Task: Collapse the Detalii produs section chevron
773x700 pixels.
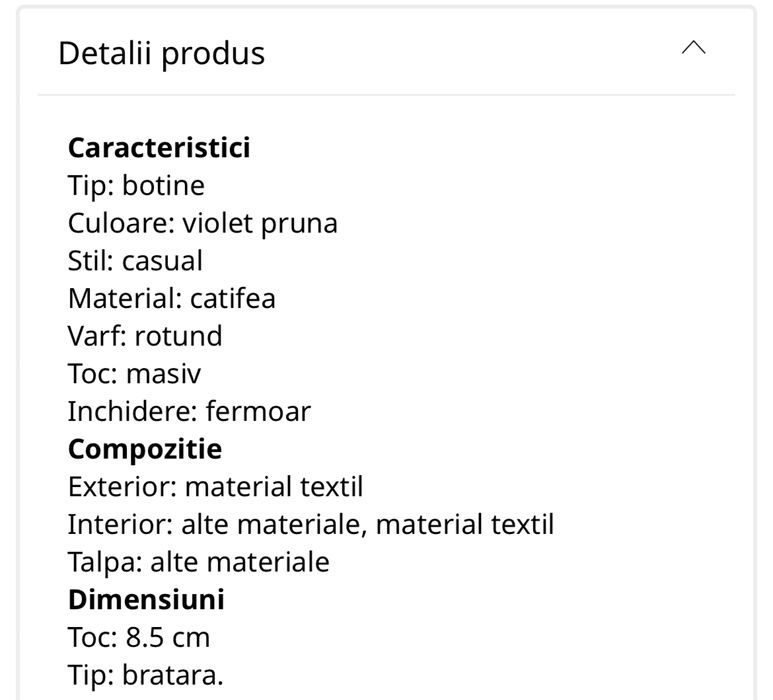Action: click(x=693, y=49)
